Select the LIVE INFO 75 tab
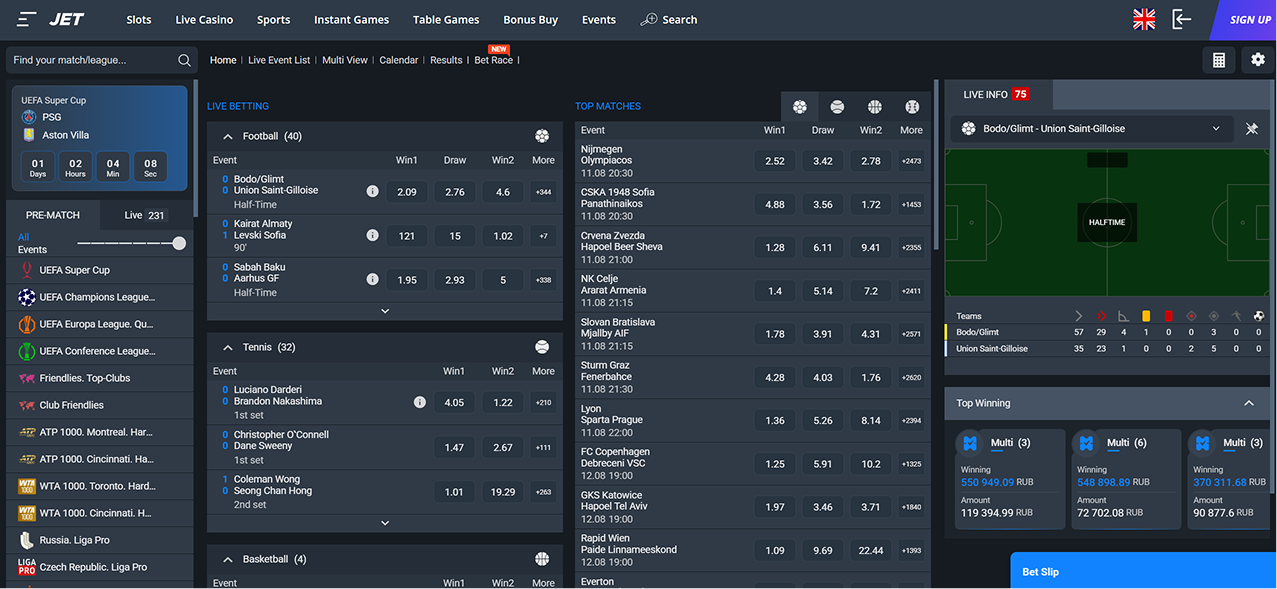 point(996,94)
